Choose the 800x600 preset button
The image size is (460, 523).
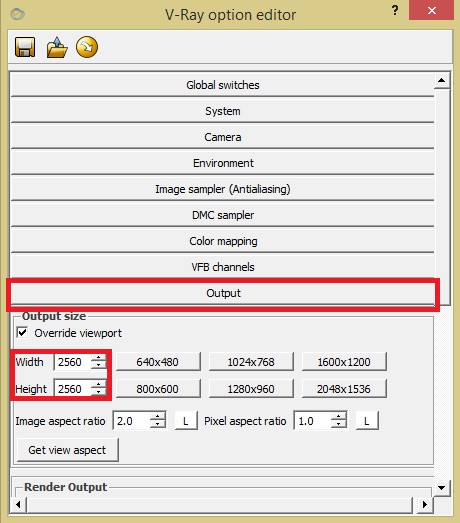coord(158,389)
